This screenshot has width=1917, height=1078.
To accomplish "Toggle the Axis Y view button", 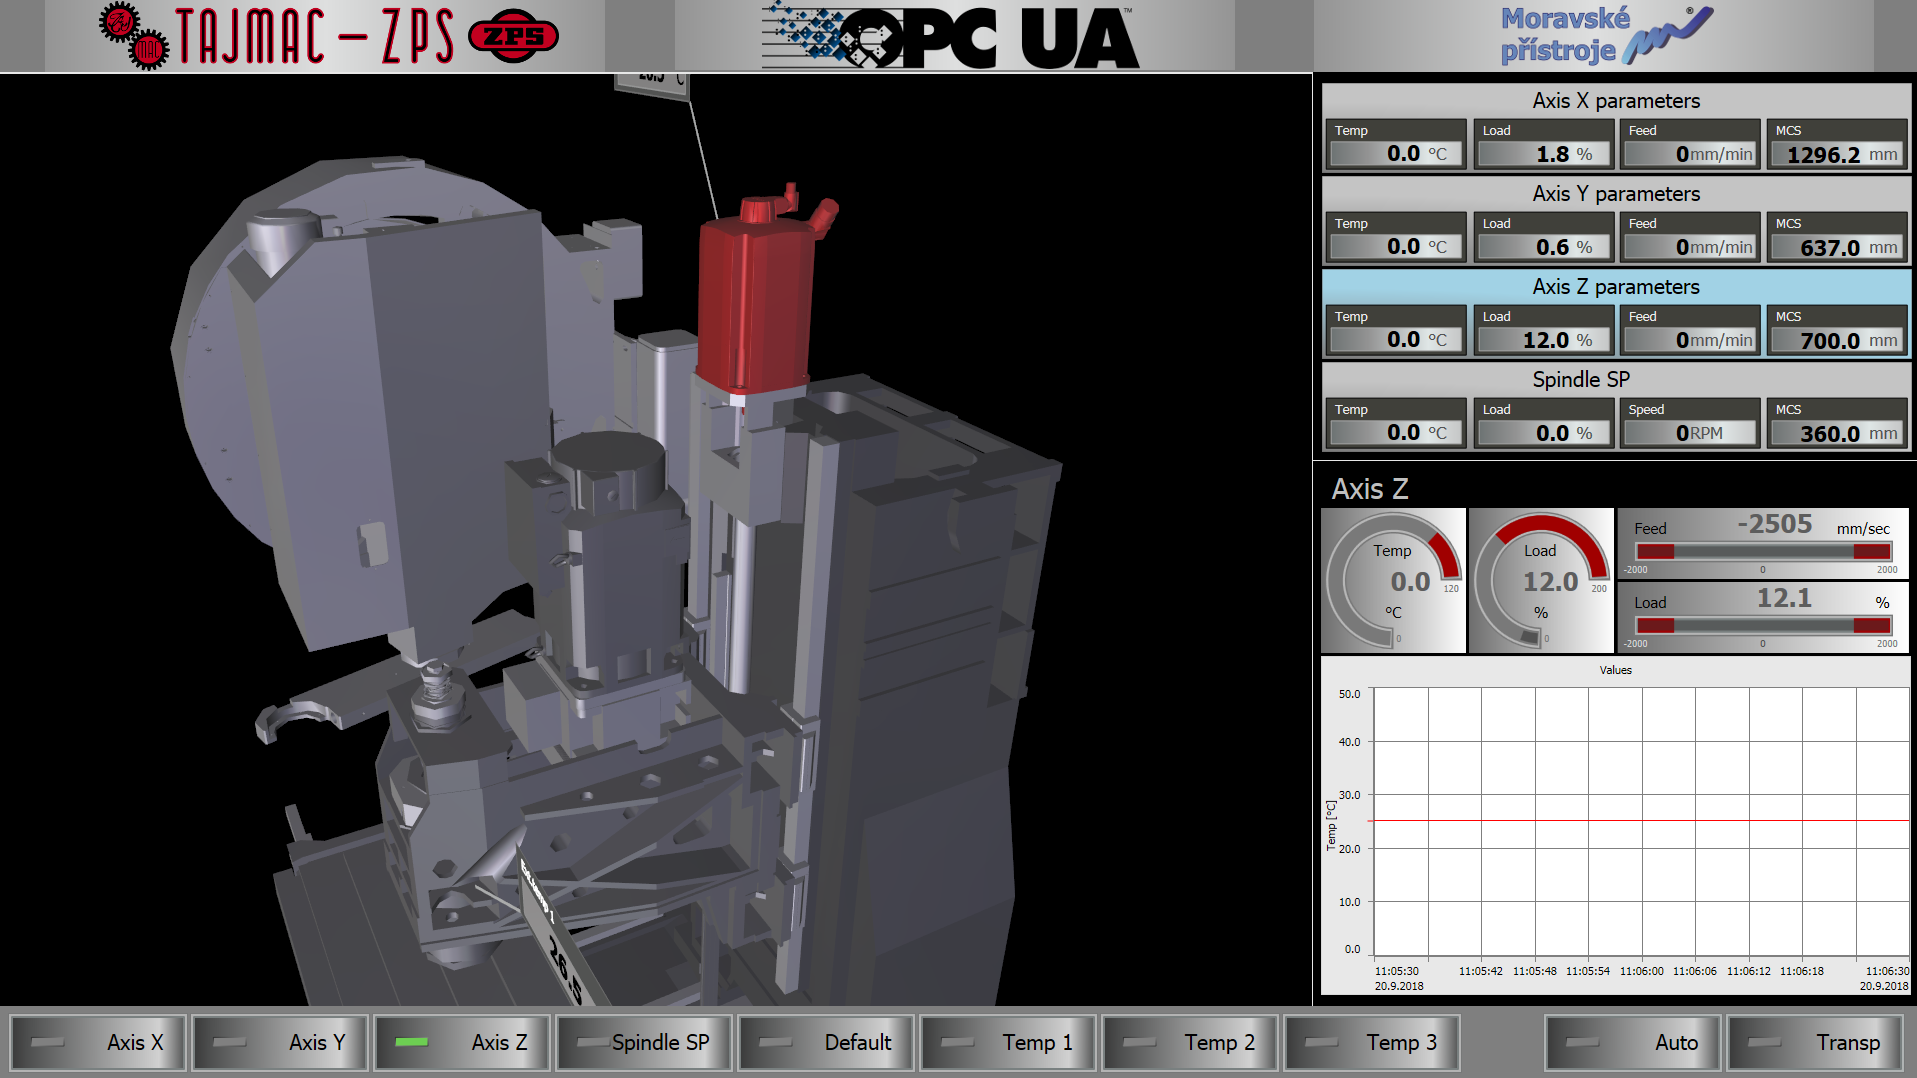I will pos(280,1043).
